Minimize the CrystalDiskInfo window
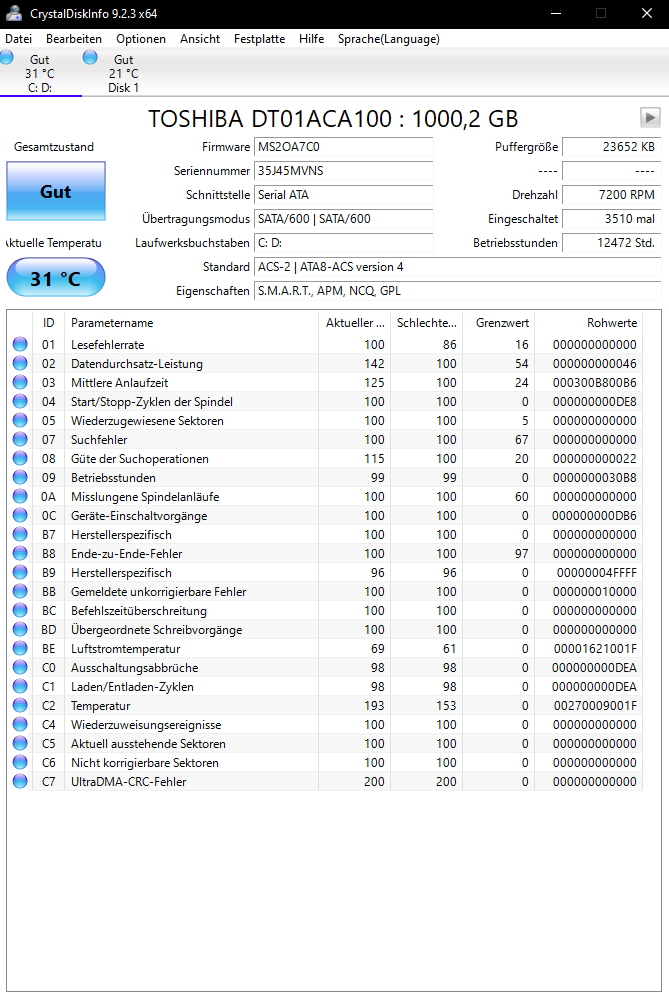The width and height of the screenshot is (669, 999). tap(556, 13)
